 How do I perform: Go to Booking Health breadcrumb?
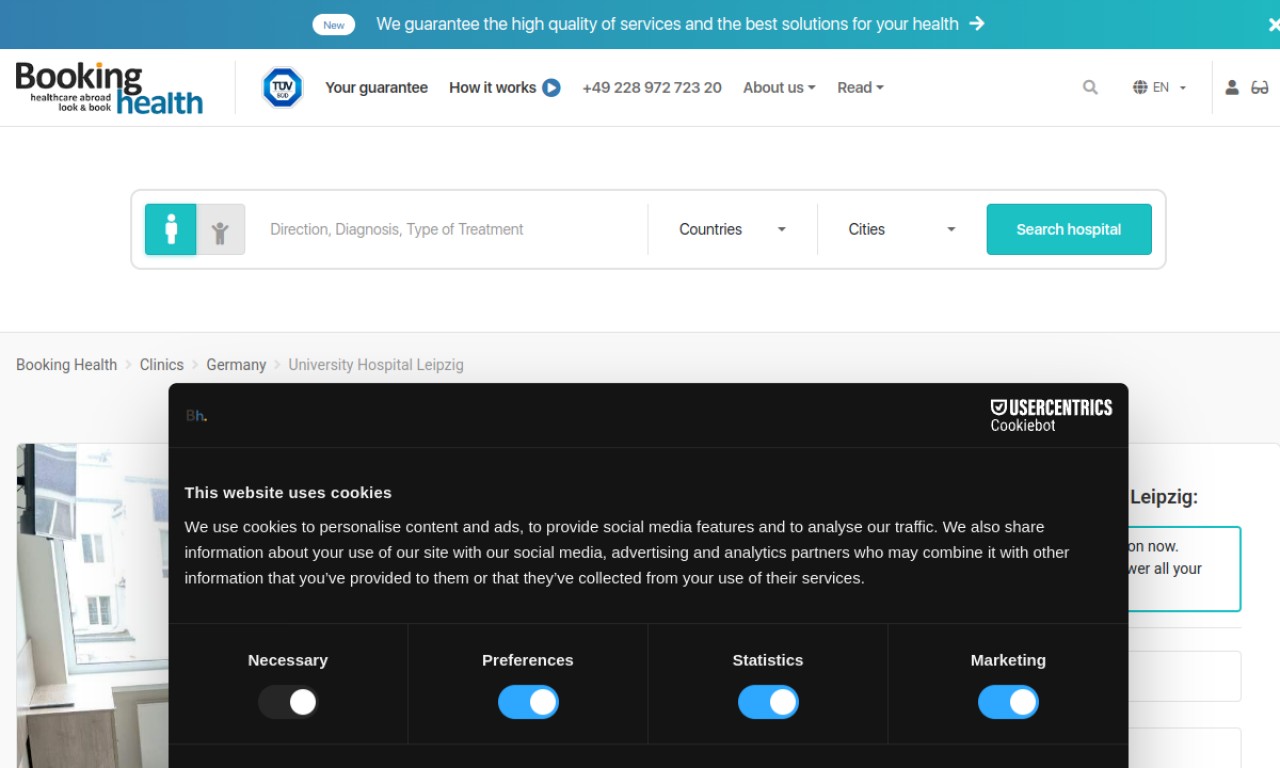click(x=66, y=365)
